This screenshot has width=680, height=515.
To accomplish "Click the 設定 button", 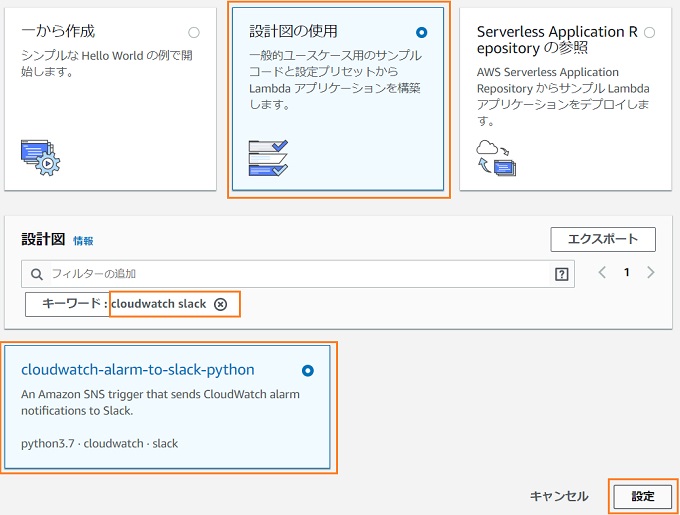I will [x=643, y=496].
